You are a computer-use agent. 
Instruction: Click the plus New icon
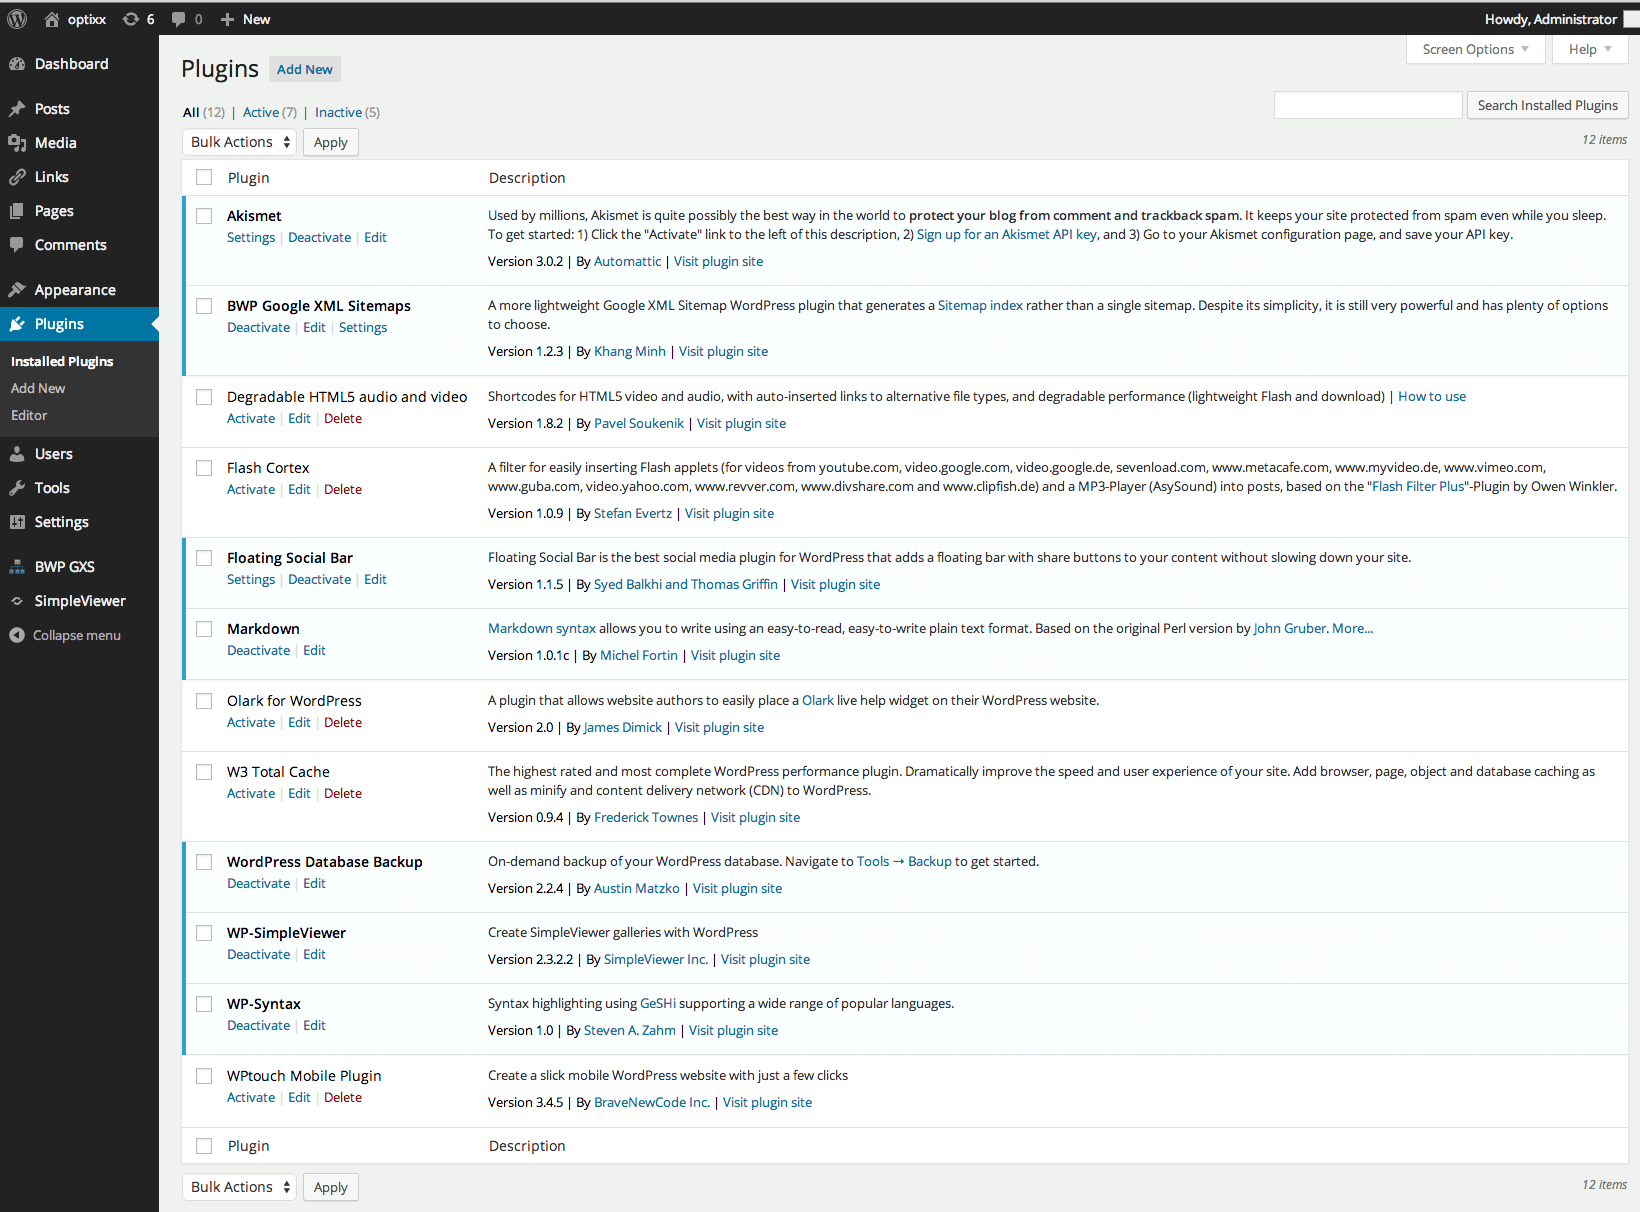[x=227, y=19]
